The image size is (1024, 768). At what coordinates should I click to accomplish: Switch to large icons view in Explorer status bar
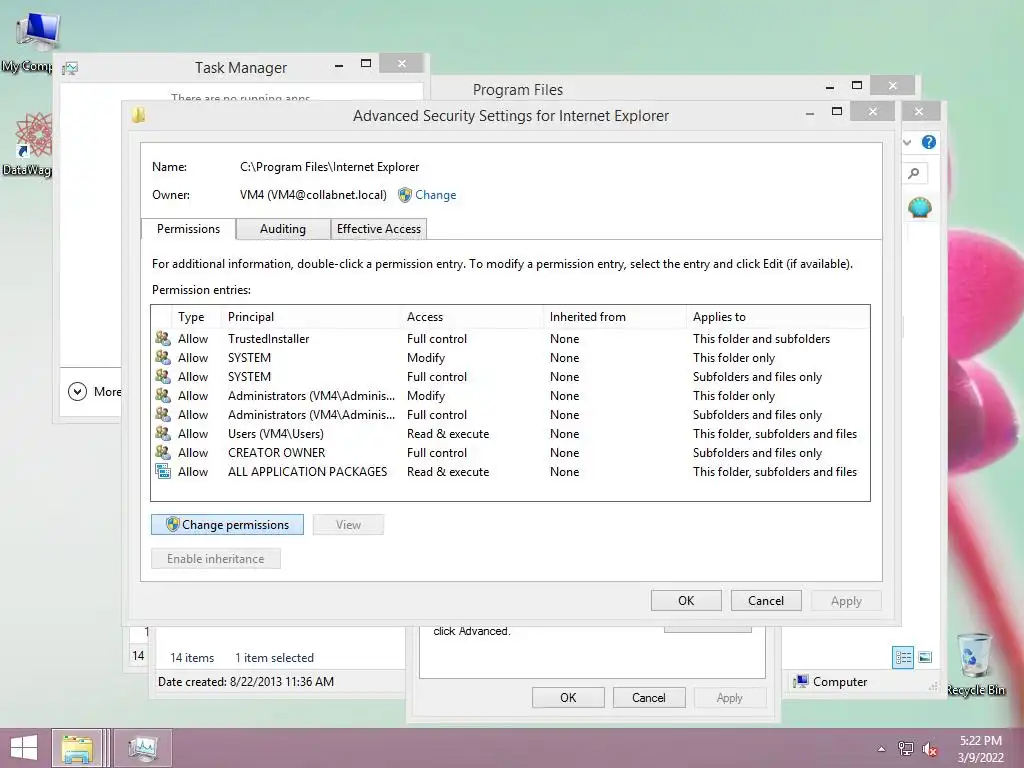tap(925, 657)
